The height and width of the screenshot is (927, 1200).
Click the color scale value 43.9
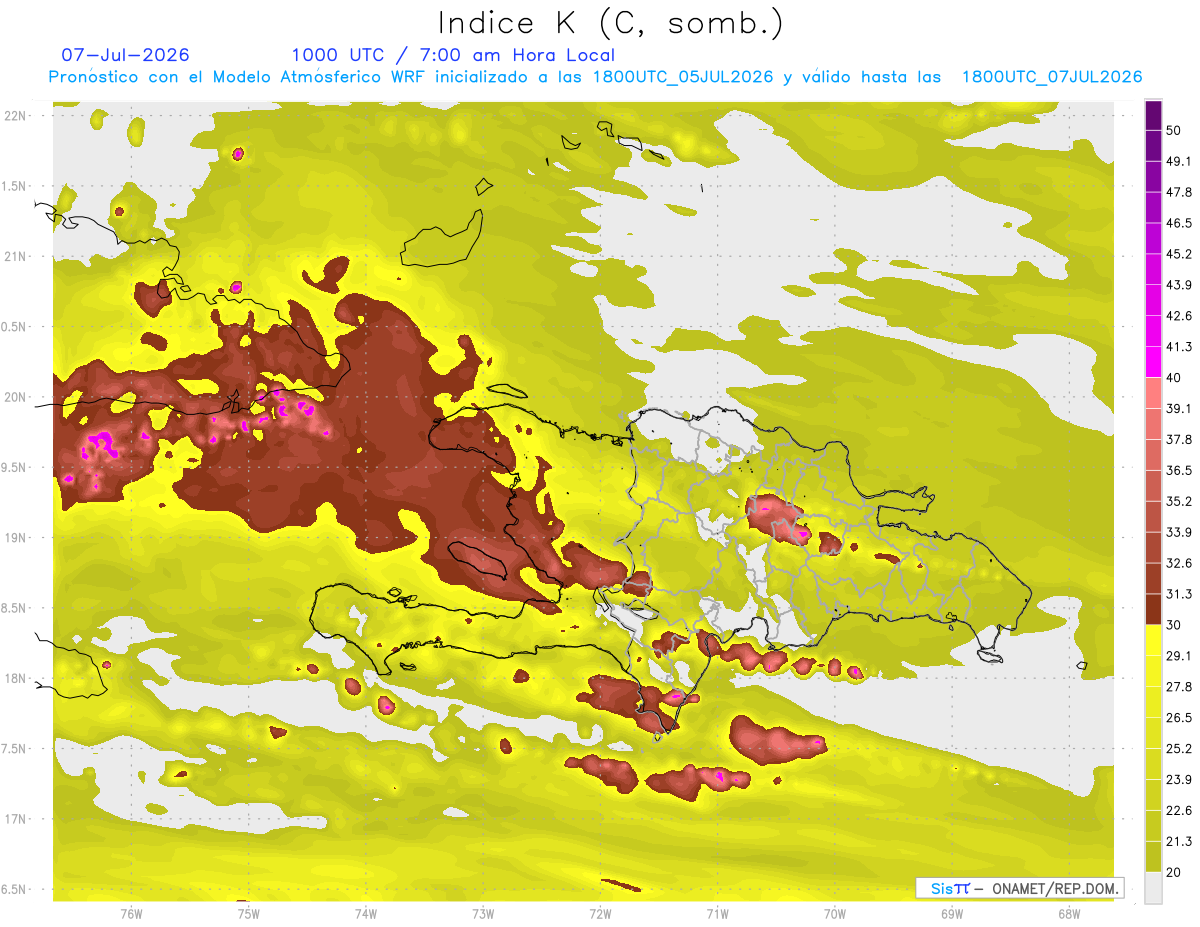pos(1179,285)
